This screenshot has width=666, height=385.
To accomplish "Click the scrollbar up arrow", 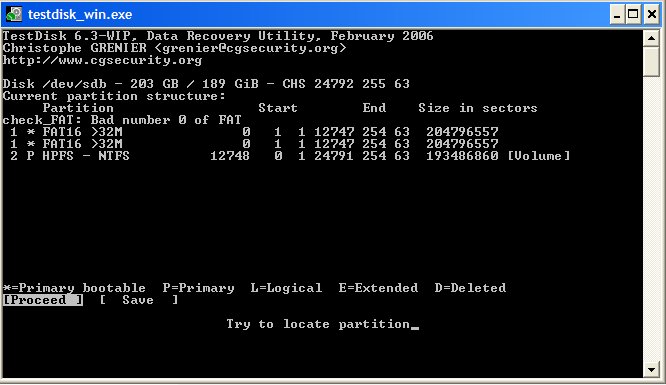I will tap(651, 38).
